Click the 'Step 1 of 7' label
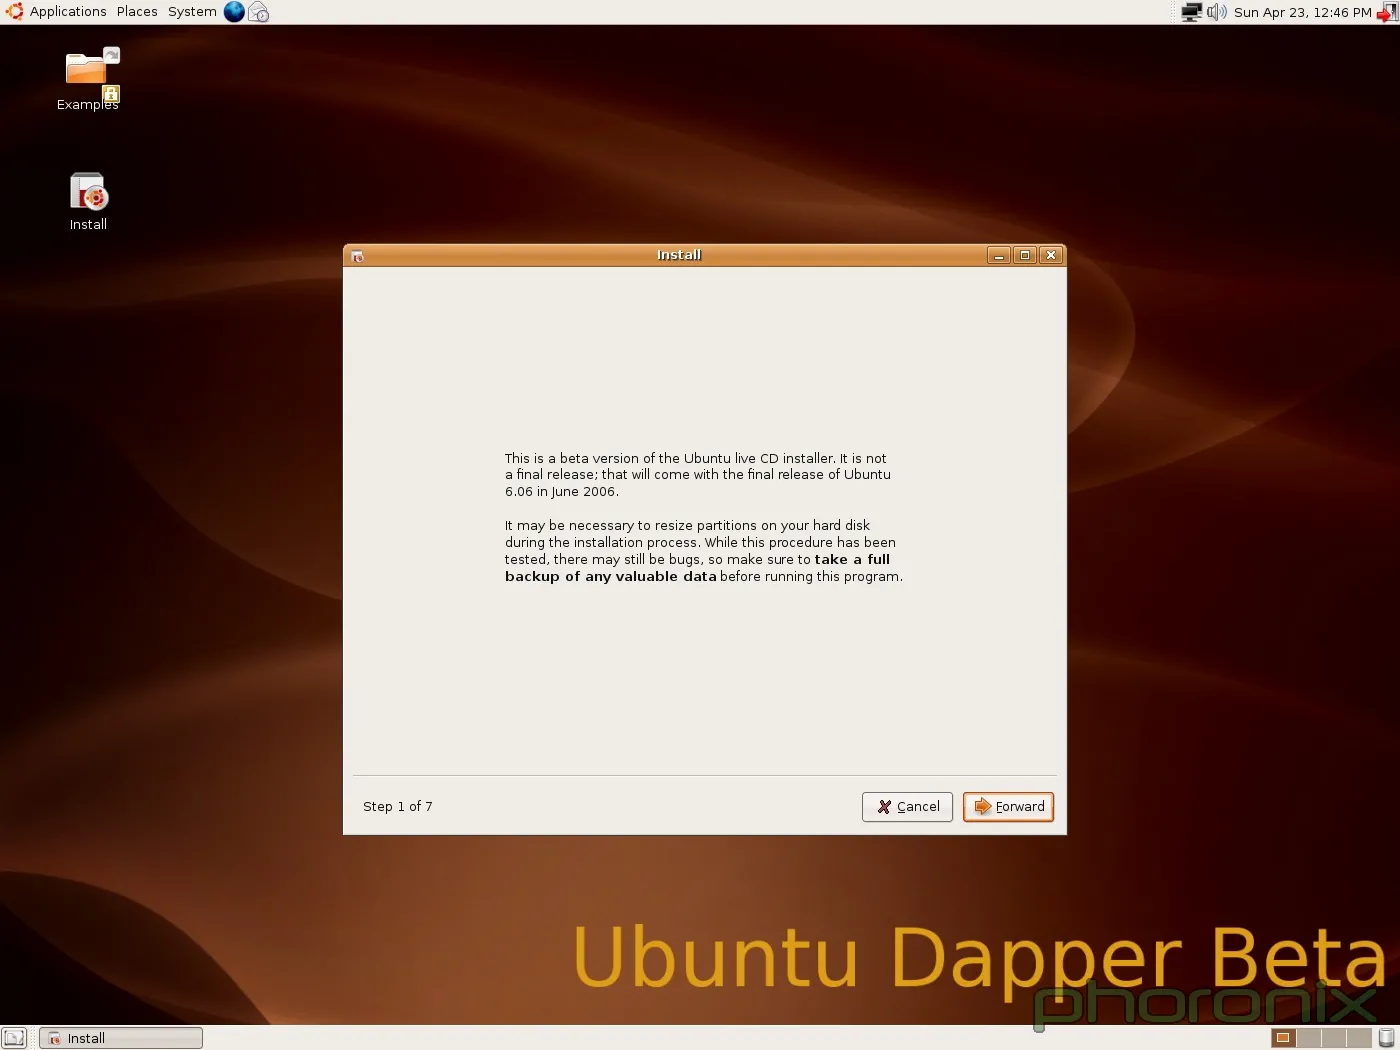 pos(398,807)
